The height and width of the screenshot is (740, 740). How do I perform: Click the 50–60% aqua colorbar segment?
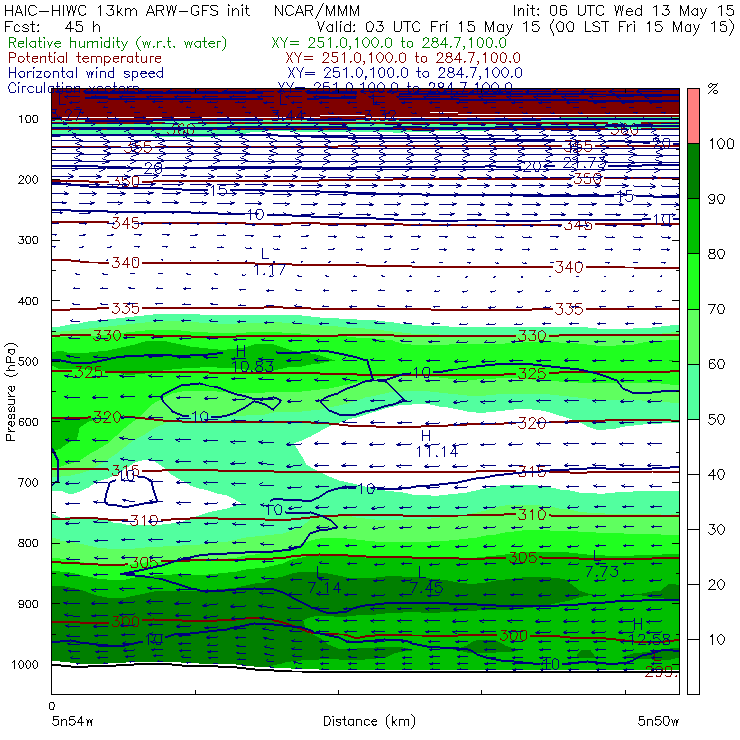[x=693, y=392]
